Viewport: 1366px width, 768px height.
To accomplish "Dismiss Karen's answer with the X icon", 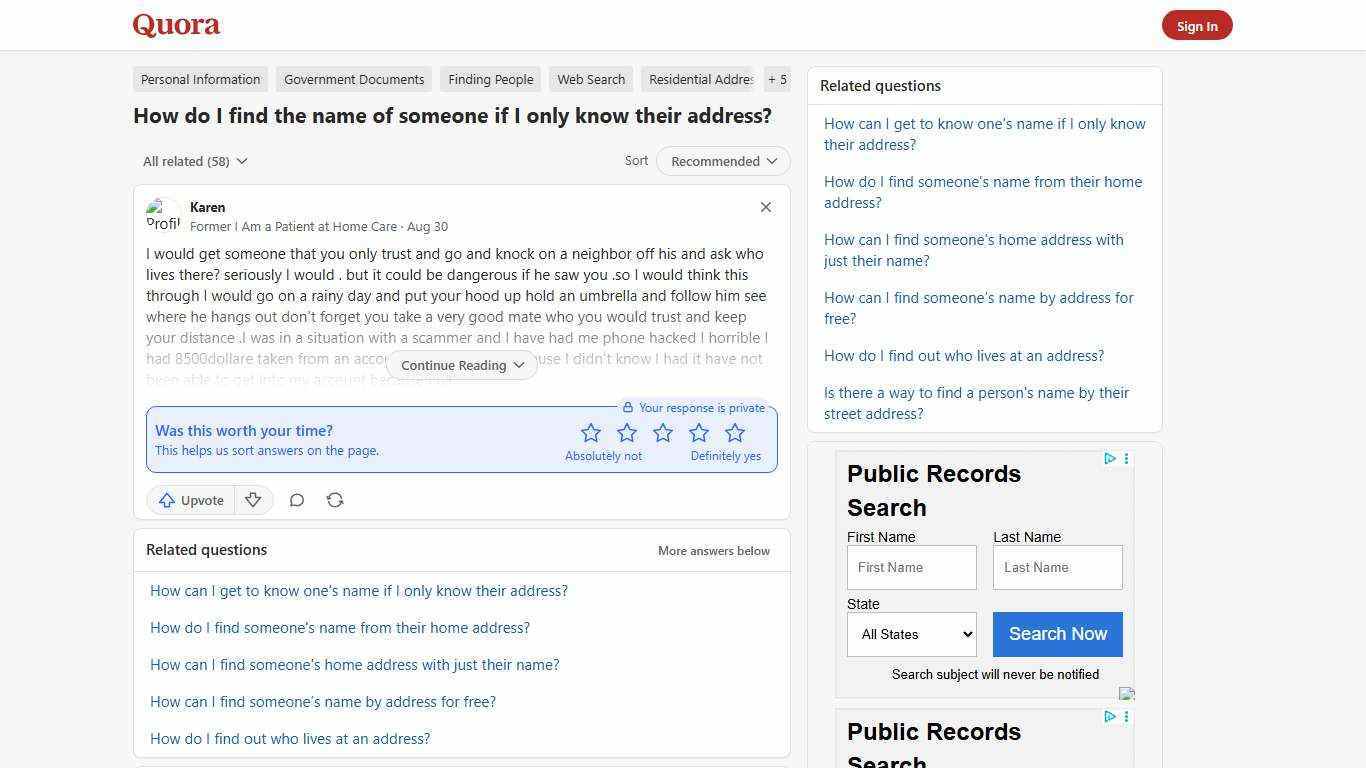I will click(x=765, y=207).
